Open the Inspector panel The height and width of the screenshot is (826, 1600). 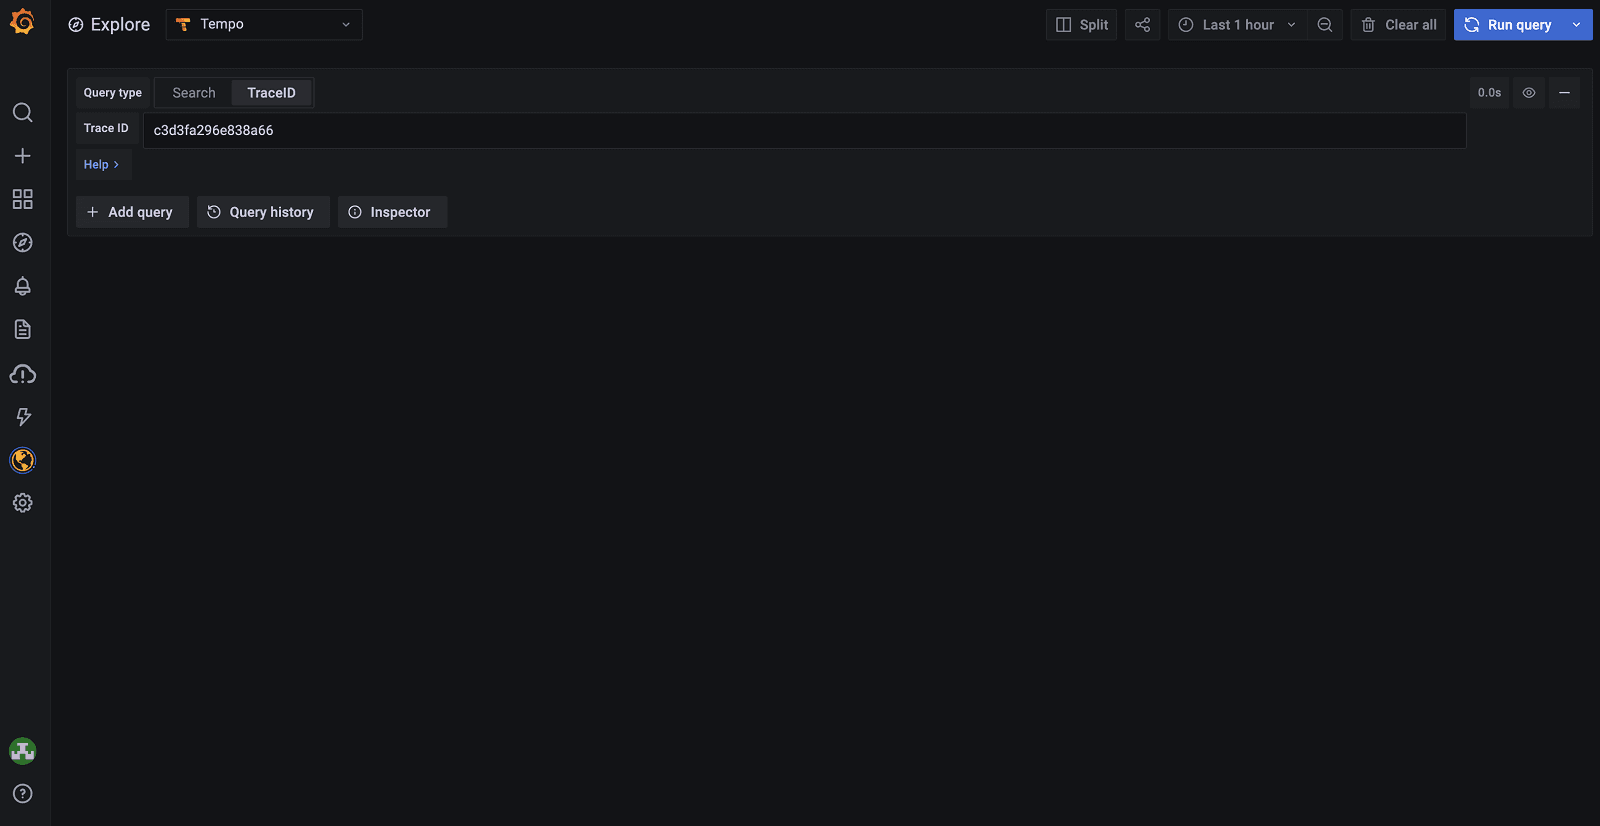[x=391, y=212]
